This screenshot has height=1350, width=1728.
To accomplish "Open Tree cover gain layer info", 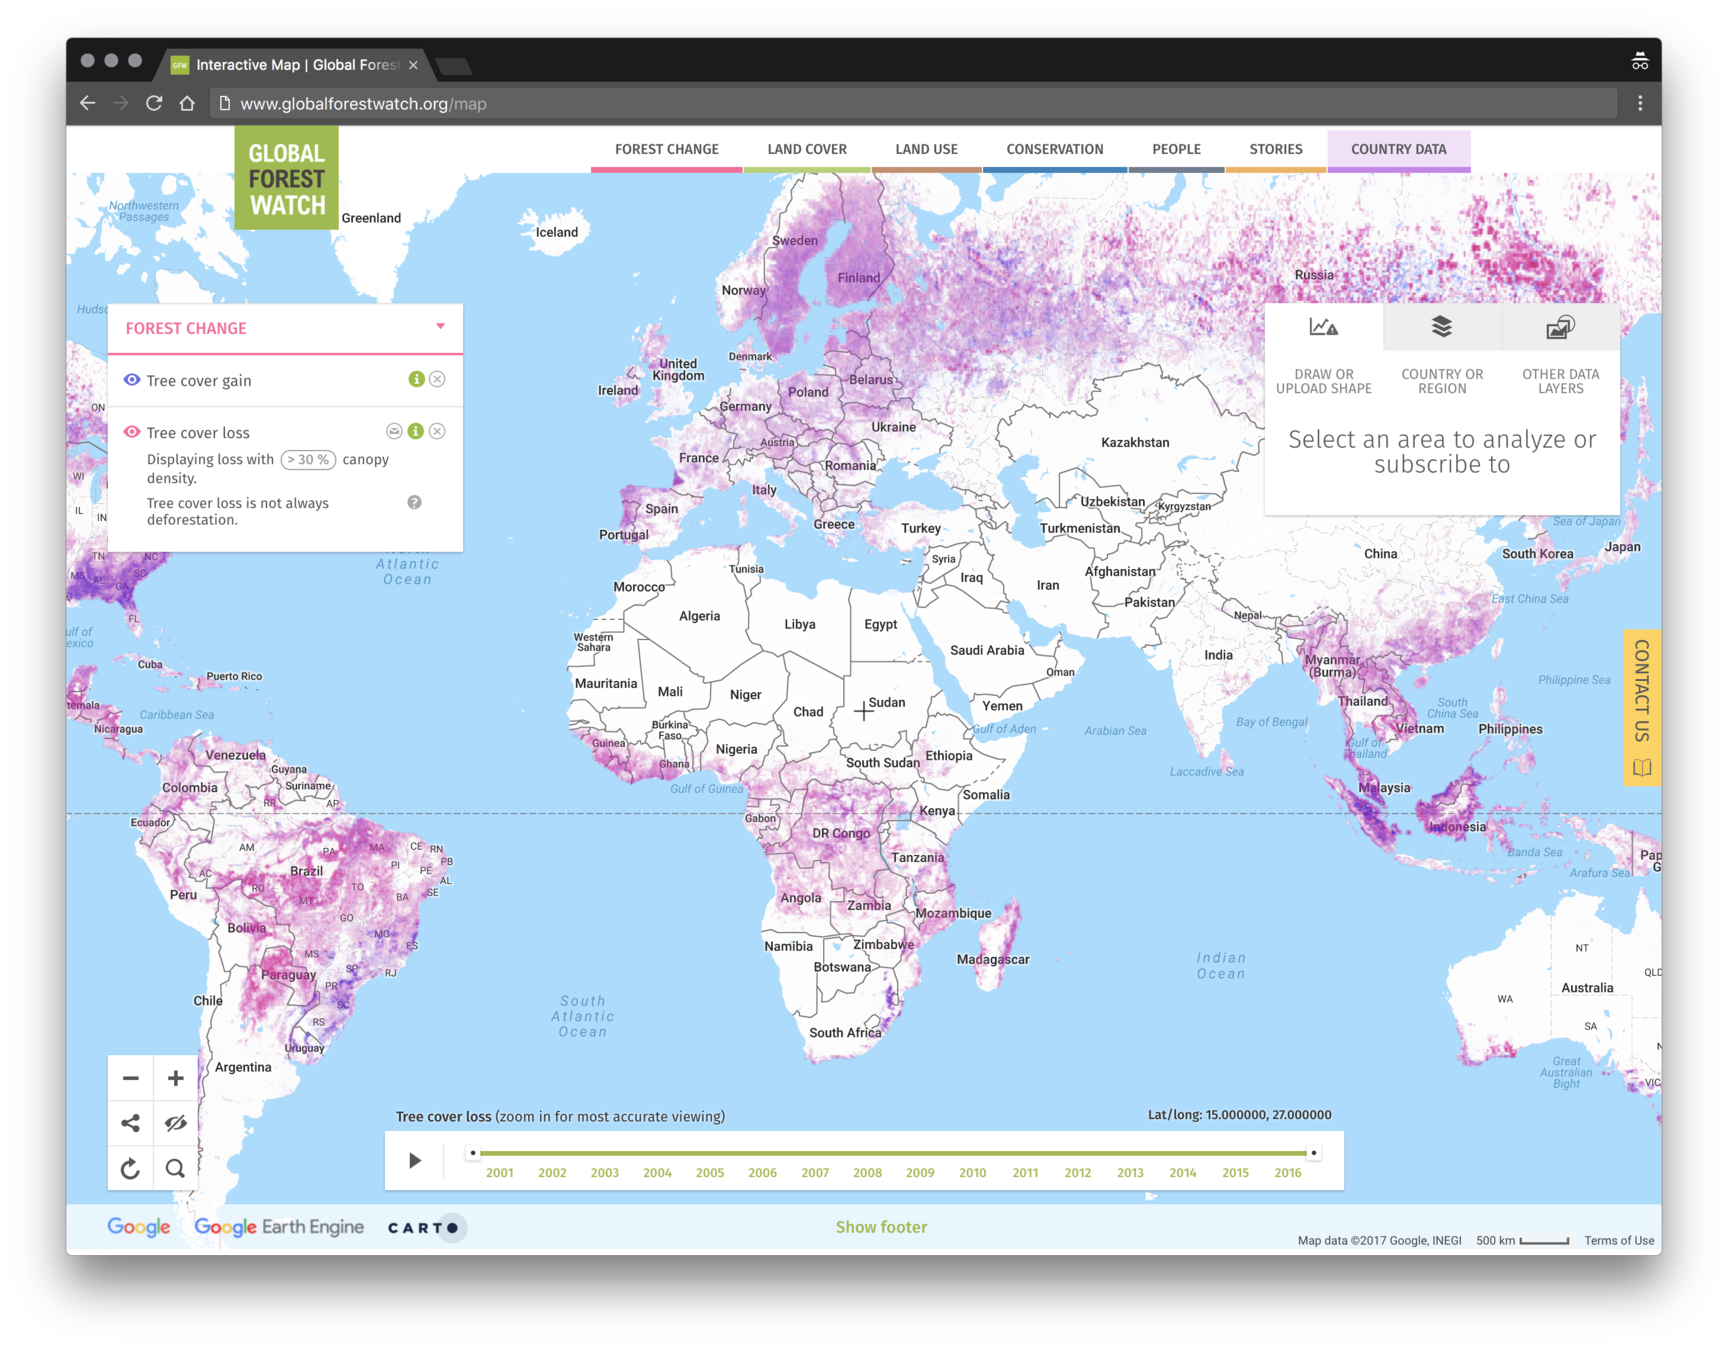I will tap(416, 380).
